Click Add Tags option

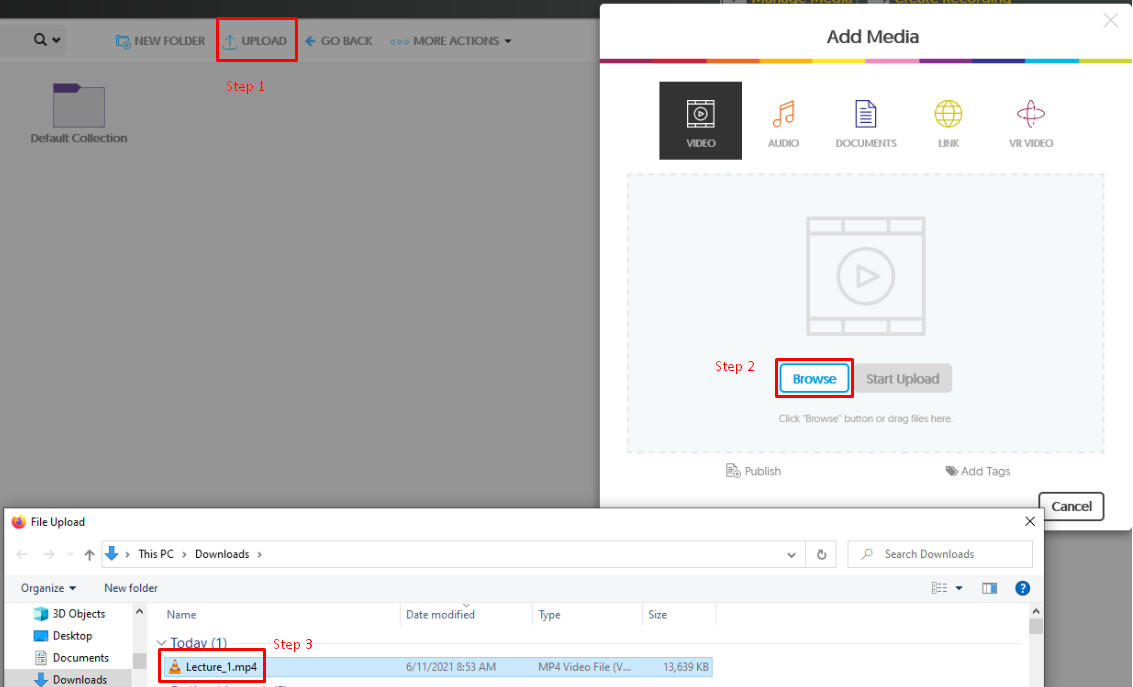pyautogui.click(x=978, y=471)
